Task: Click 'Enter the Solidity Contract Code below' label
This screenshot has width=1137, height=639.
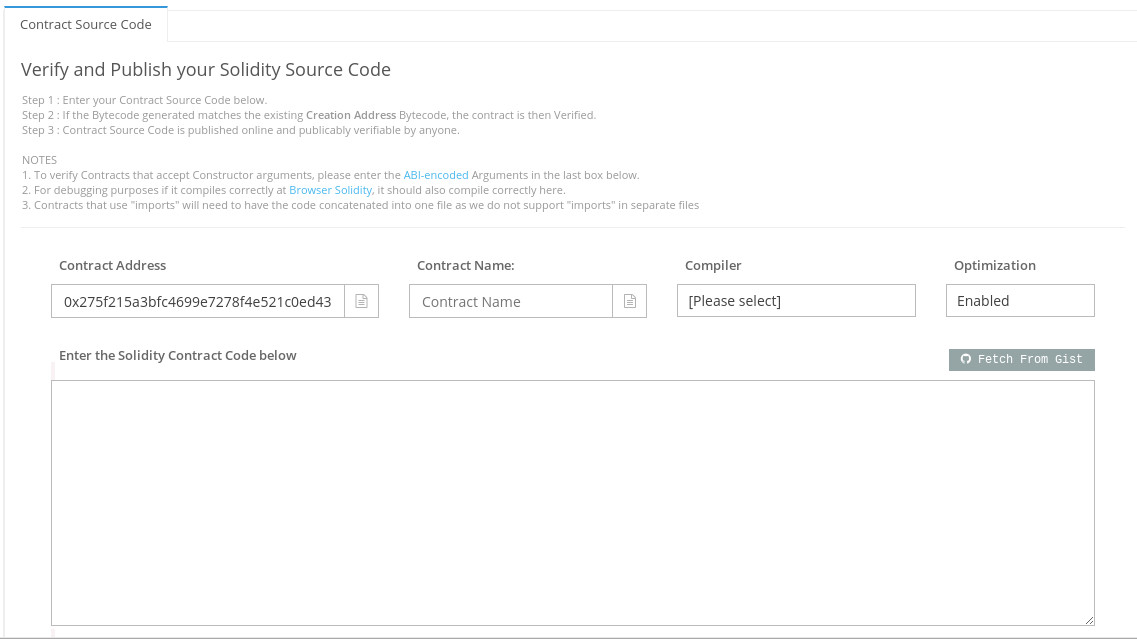Action: pos(178,355)
